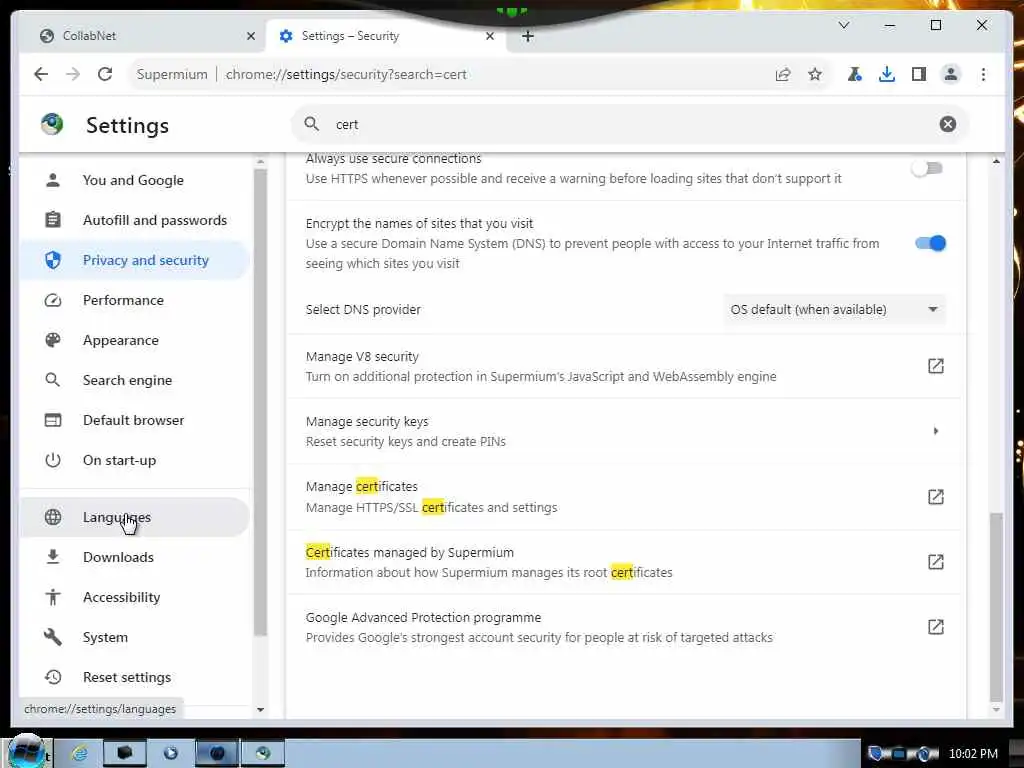Viewport: 1024px width, 768px height.
Task: Click the main content scrollbar thumb
Action: 996,606
